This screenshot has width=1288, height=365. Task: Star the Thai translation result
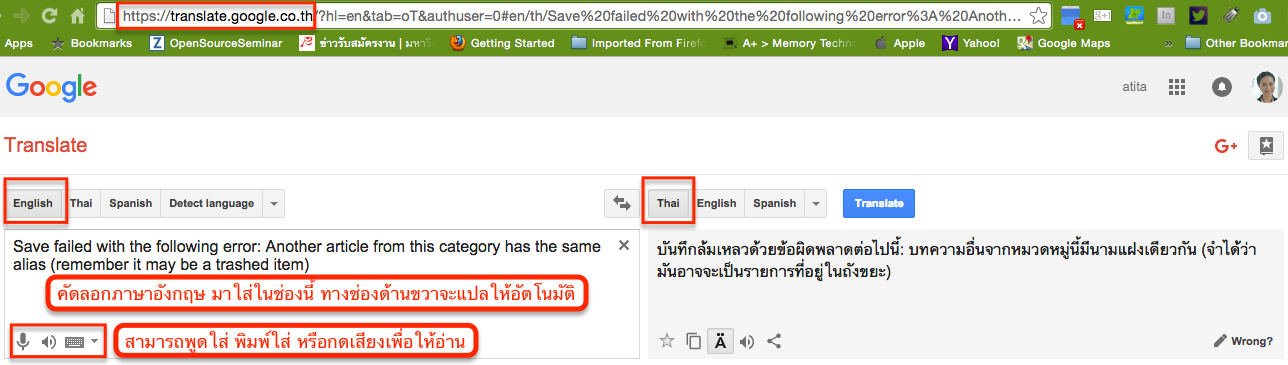coord(667,341)
